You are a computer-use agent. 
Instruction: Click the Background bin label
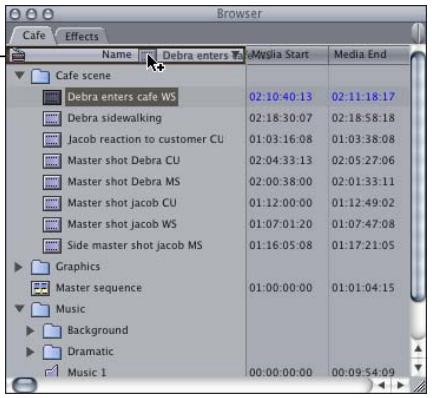[x=98, y=330]
